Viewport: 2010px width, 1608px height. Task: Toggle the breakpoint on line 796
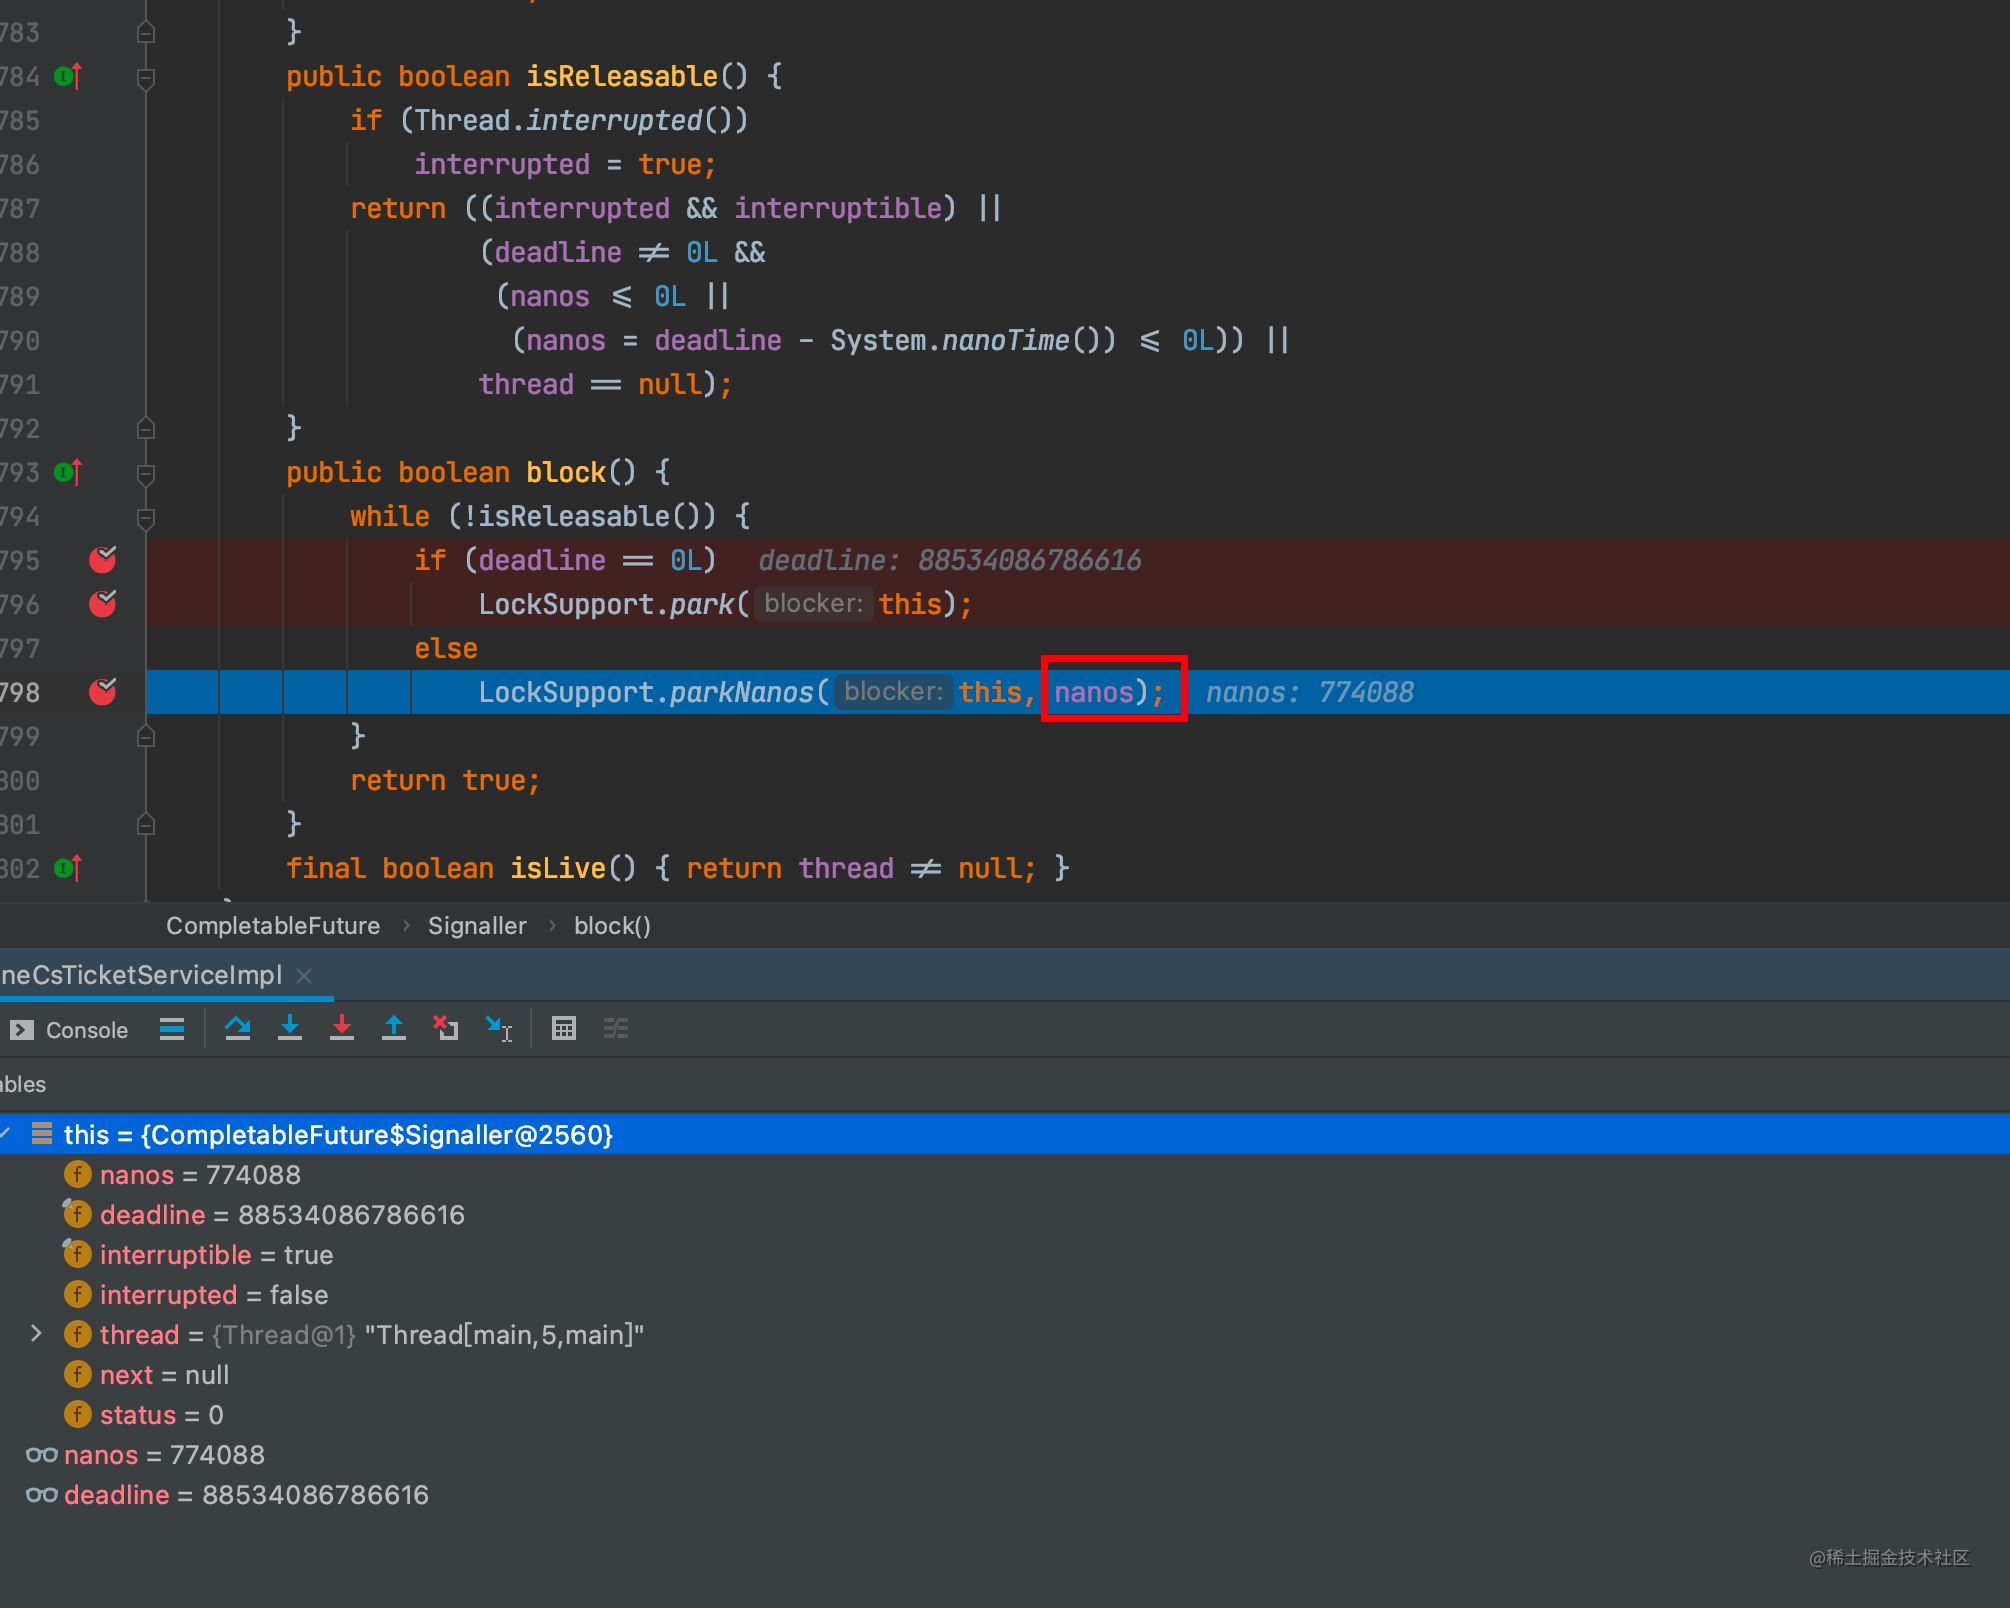click(x=103, y=604)
